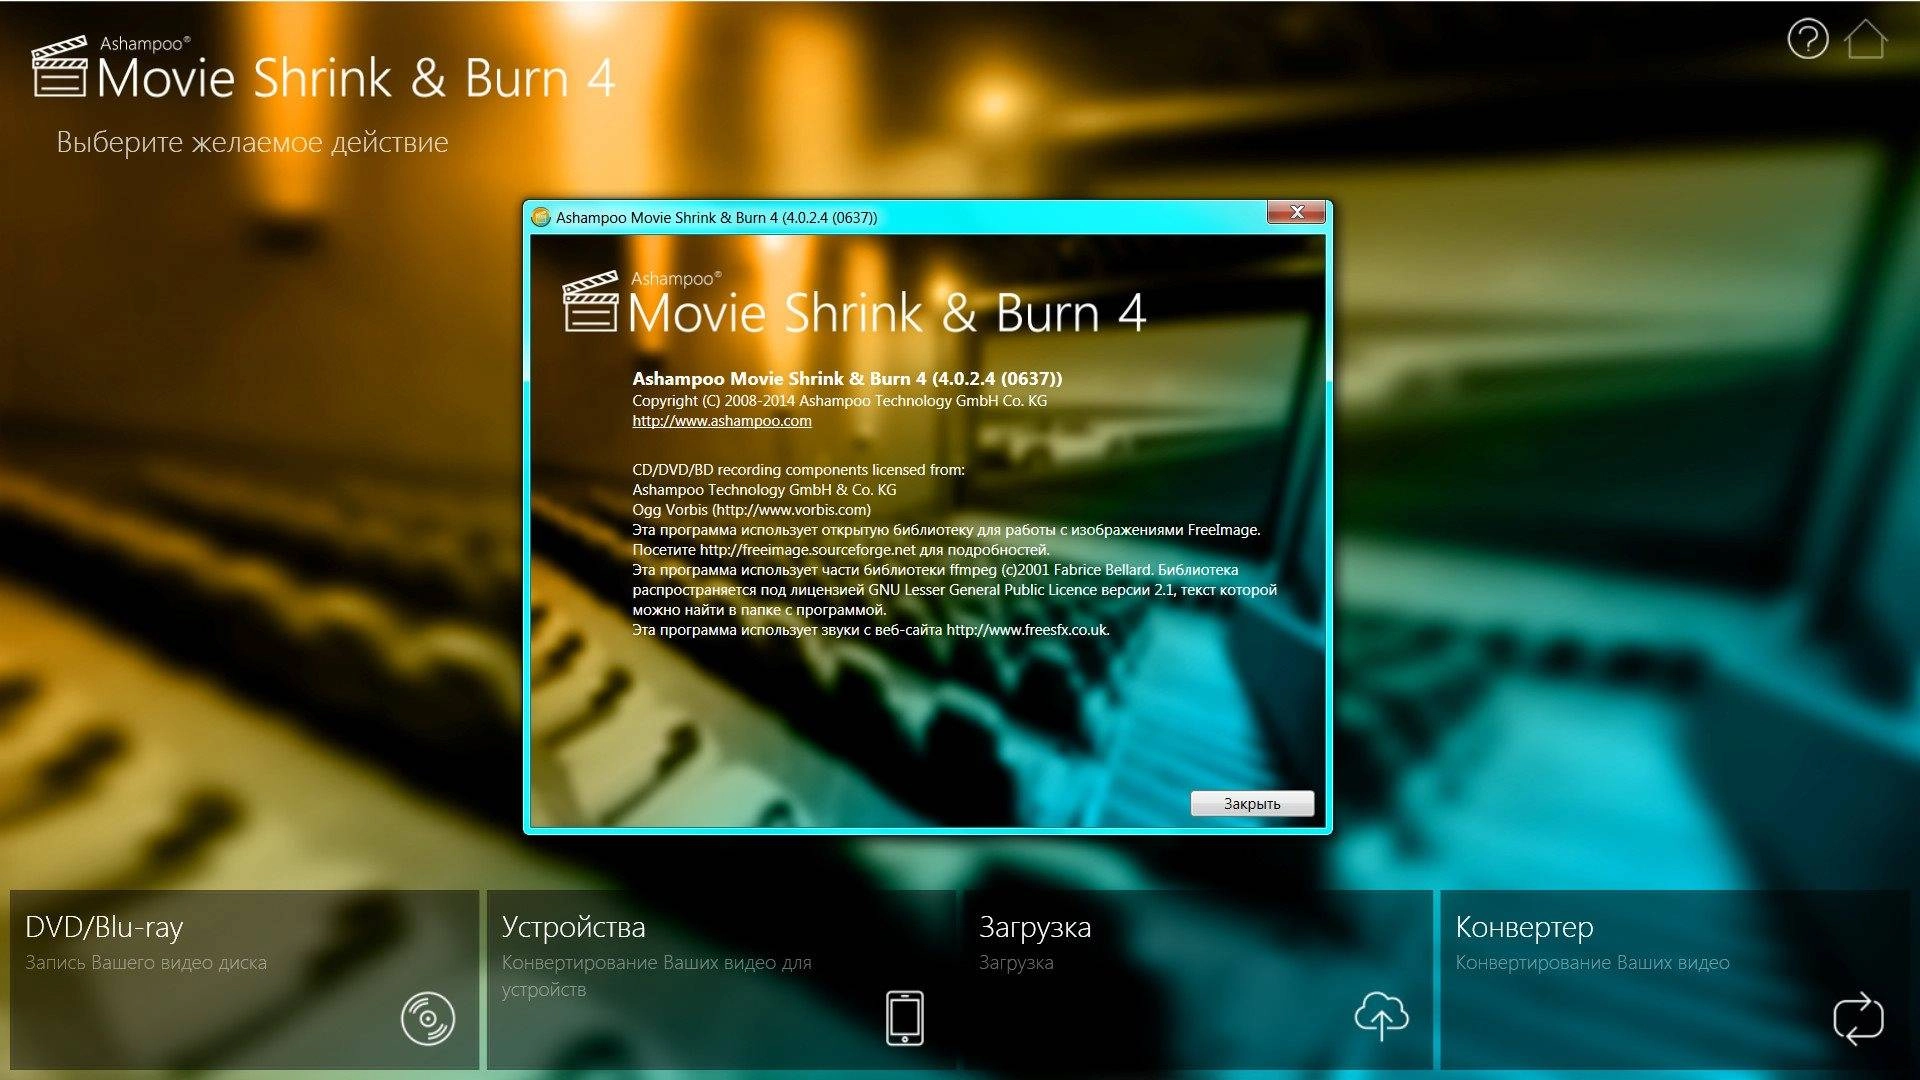
Task: Click the Copyright (C) 2008-2014 line
Action: [x=840, y=401]
